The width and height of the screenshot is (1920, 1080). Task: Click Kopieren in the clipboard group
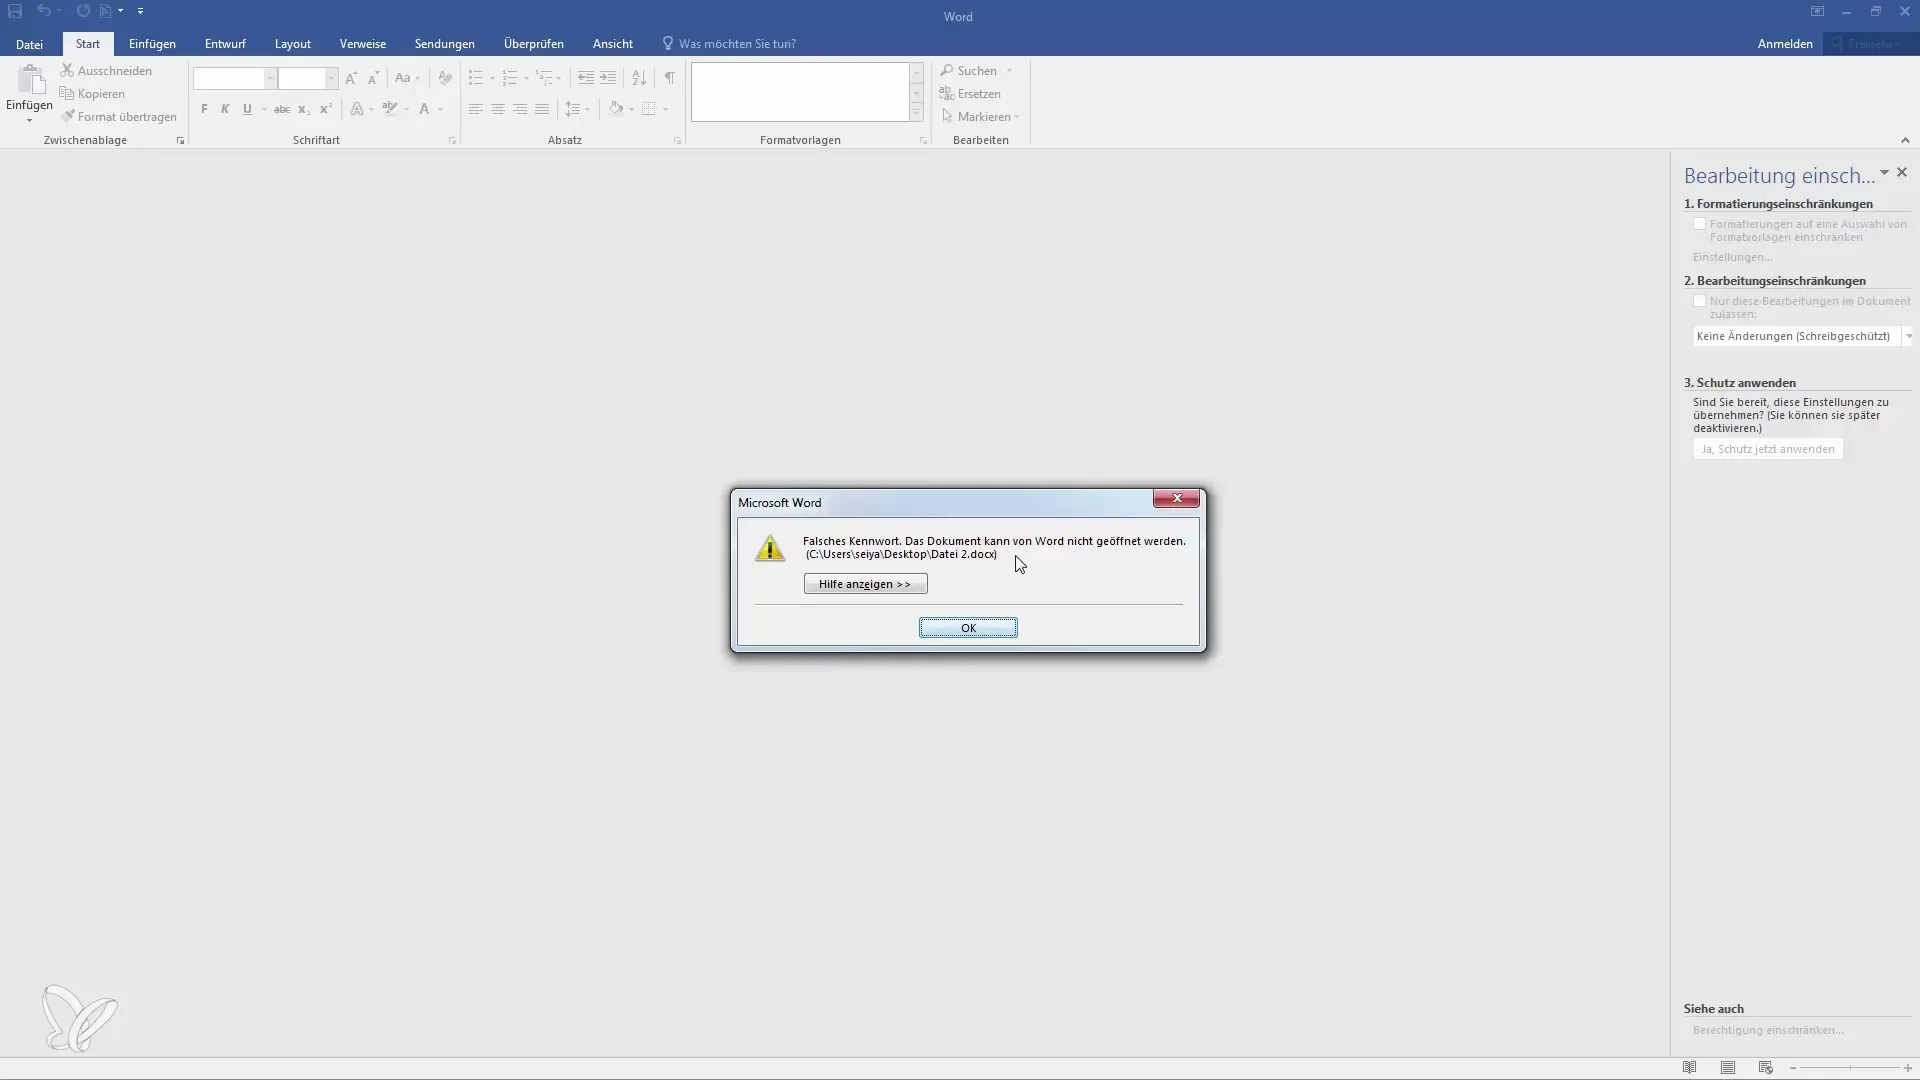click(x=92, y=94)
